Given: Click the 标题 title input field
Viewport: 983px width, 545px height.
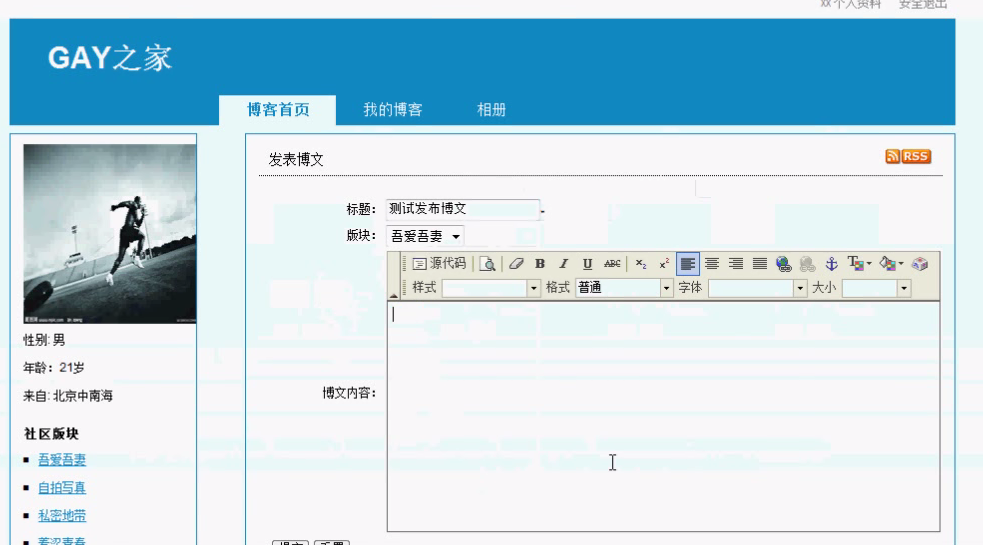Looking at the screenshot, I should [463, 209].
